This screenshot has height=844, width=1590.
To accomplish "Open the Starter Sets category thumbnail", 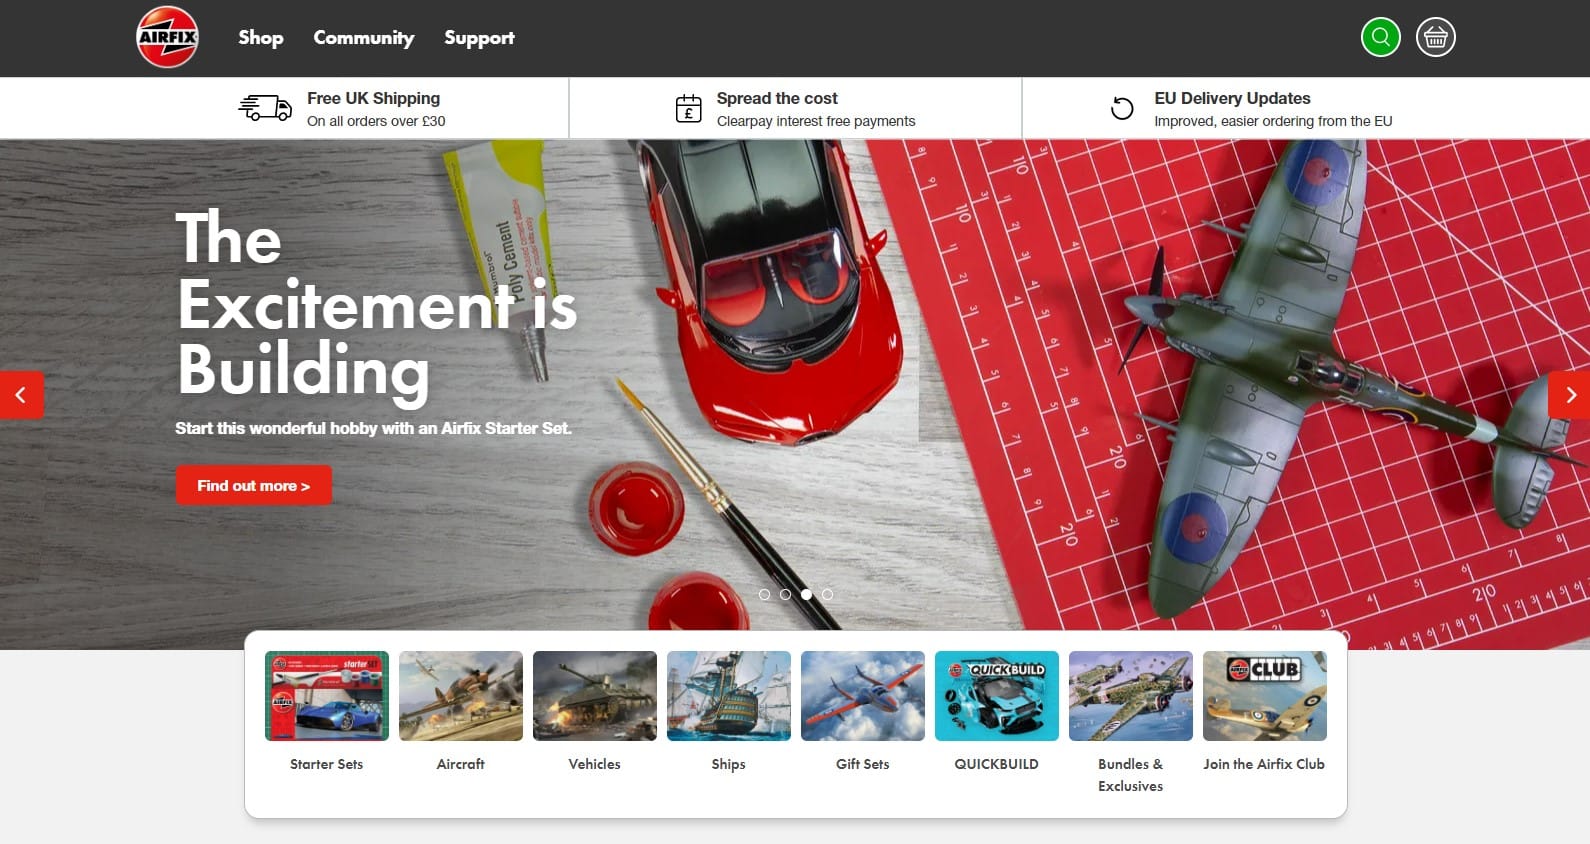I will 327,696.
